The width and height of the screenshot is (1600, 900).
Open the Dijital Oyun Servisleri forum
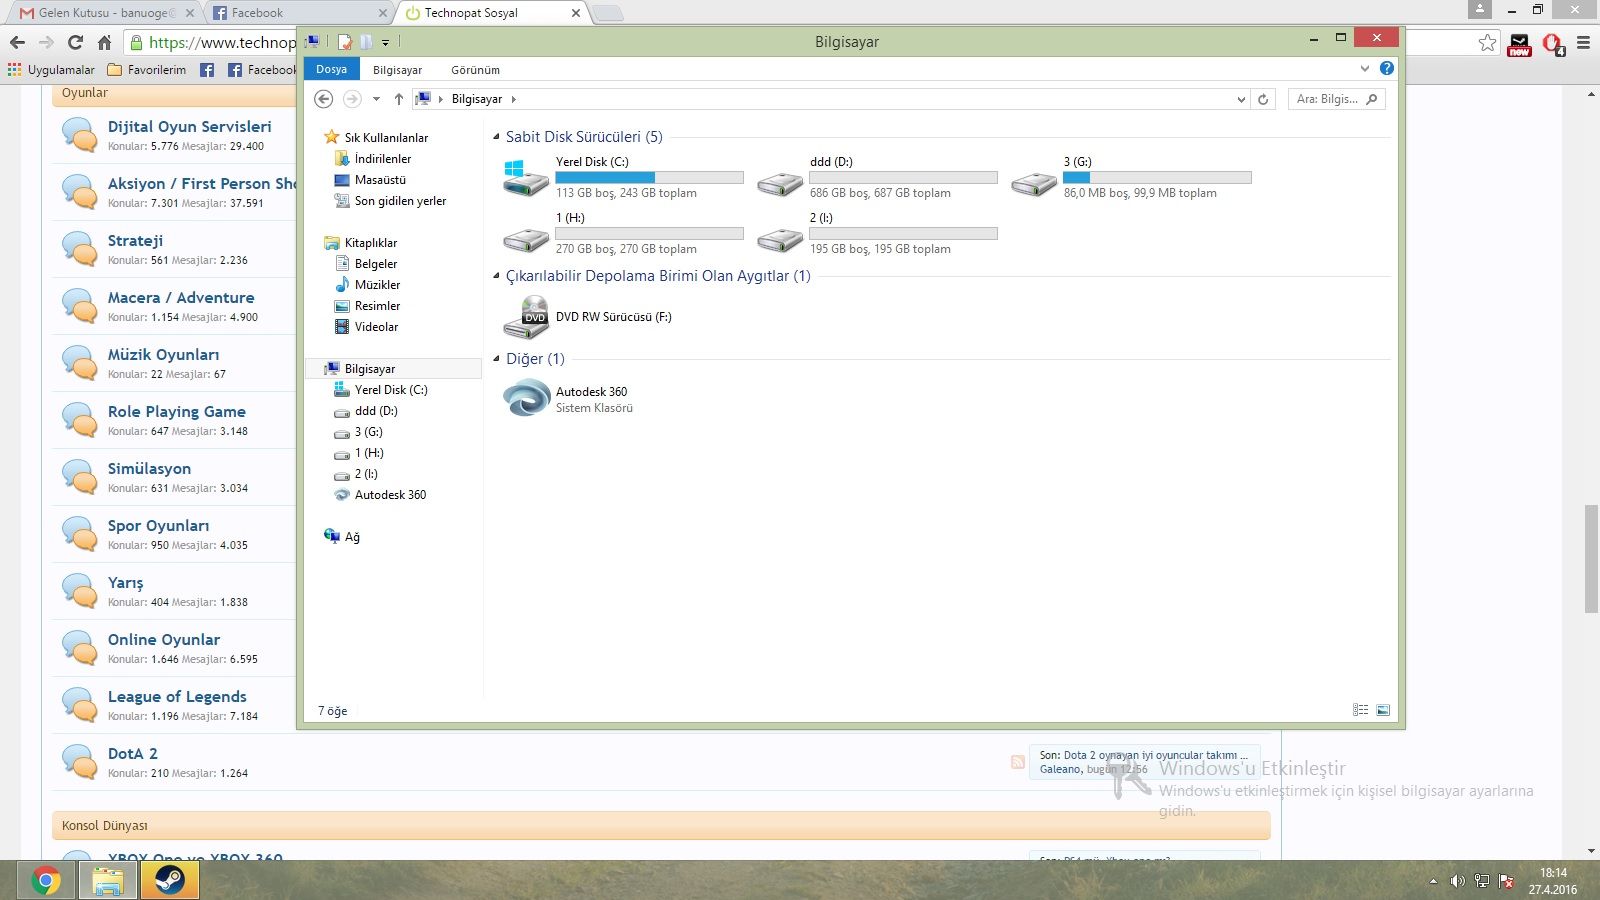[190, 127]
